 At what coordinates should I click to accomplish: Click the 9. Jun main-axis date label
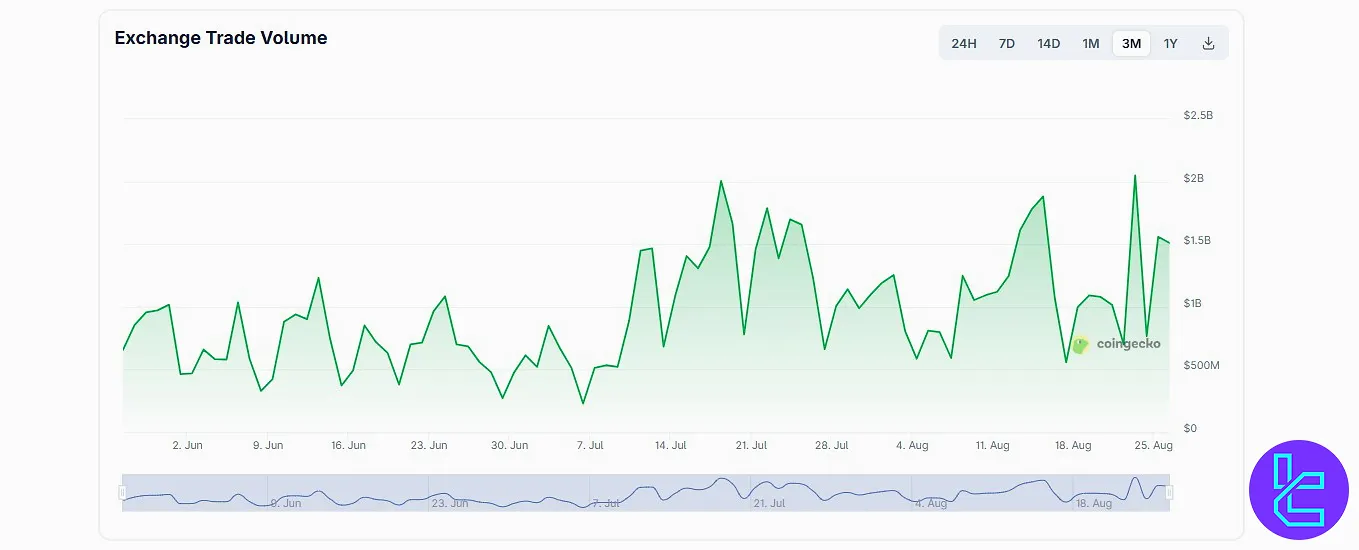(268, 445)
